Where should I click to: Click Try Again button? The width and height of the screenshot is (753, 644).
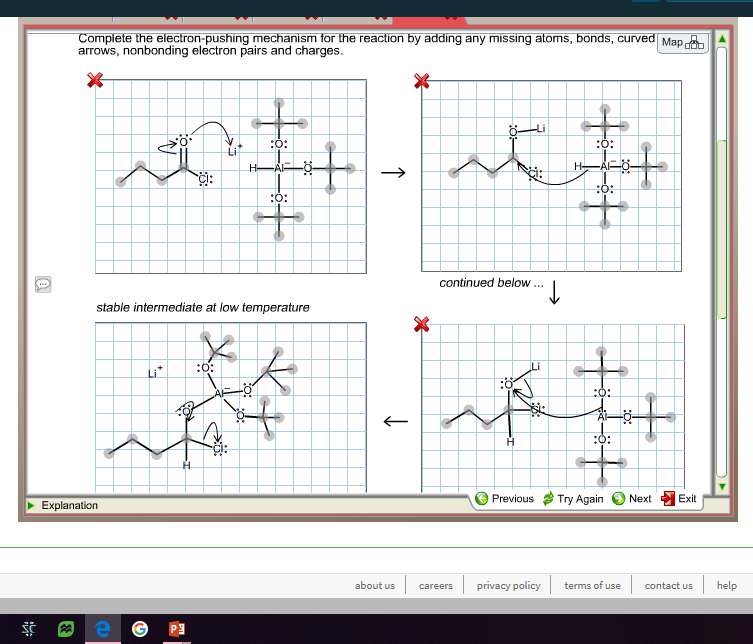tap(573, 498)
